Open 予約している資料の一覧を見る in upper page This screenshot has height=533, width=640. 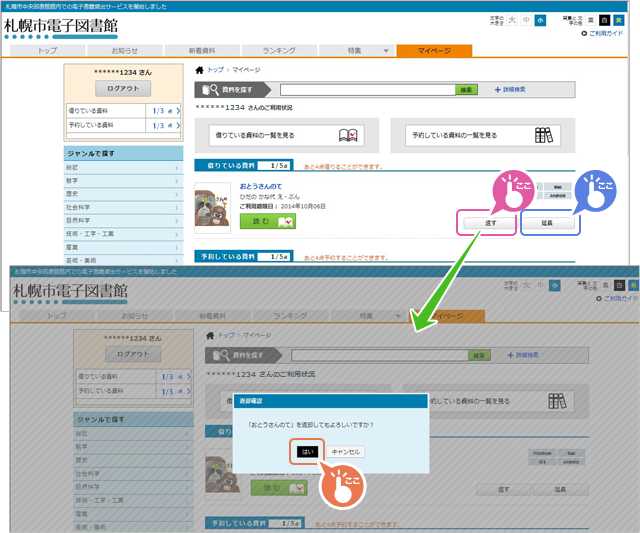[483, 135]
